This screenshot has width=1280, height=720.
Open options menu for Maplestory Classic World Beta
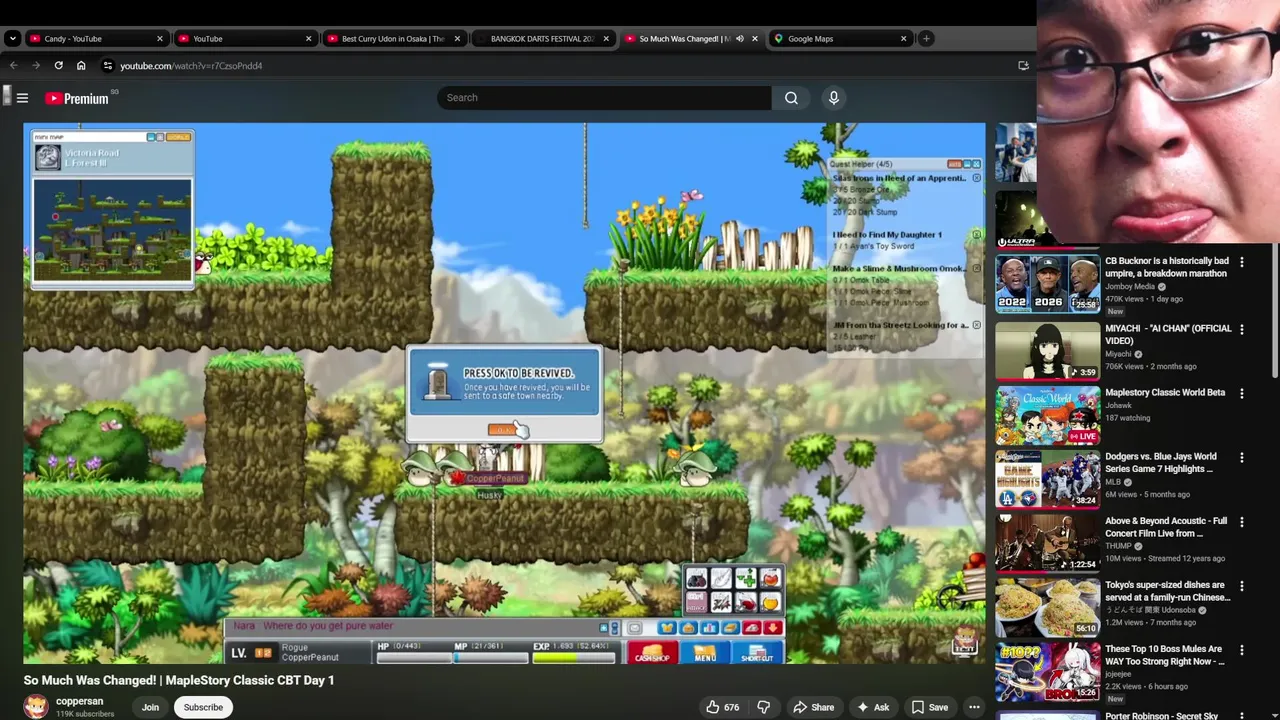pyautogui.click(x=1242, y=393)
